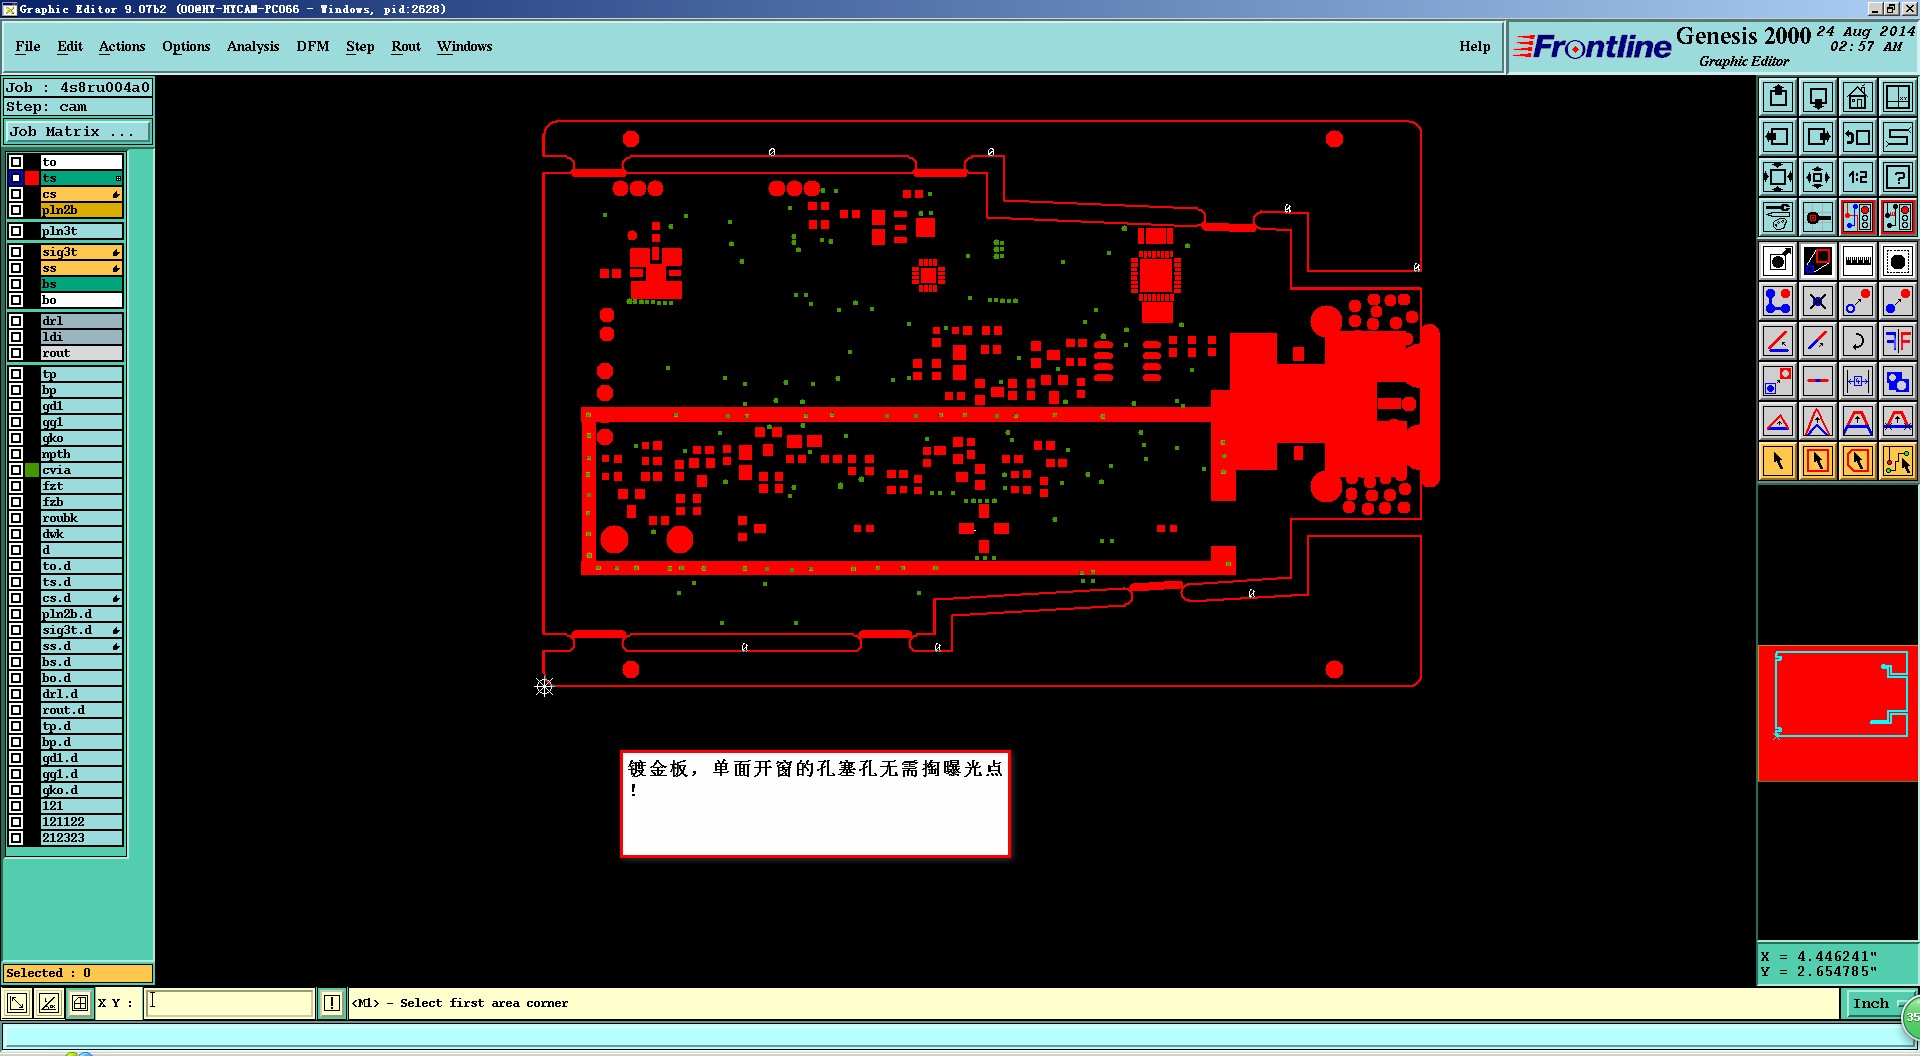Open the Rout menu
The image size is (1920, 1056).
point(406,47)
